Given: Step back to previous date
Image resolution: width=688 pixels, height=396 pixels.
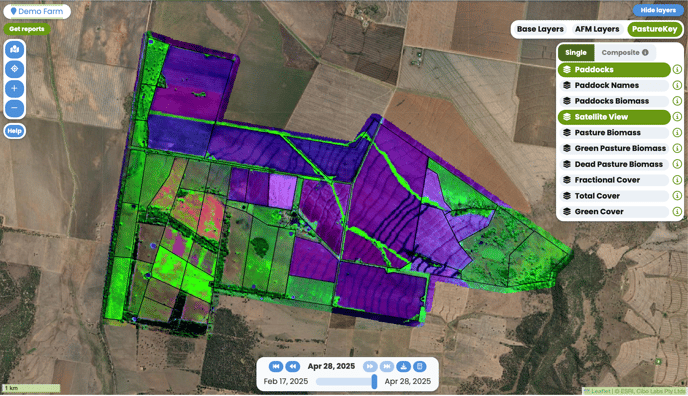Looking at the screenshot, I should point(293,366).
